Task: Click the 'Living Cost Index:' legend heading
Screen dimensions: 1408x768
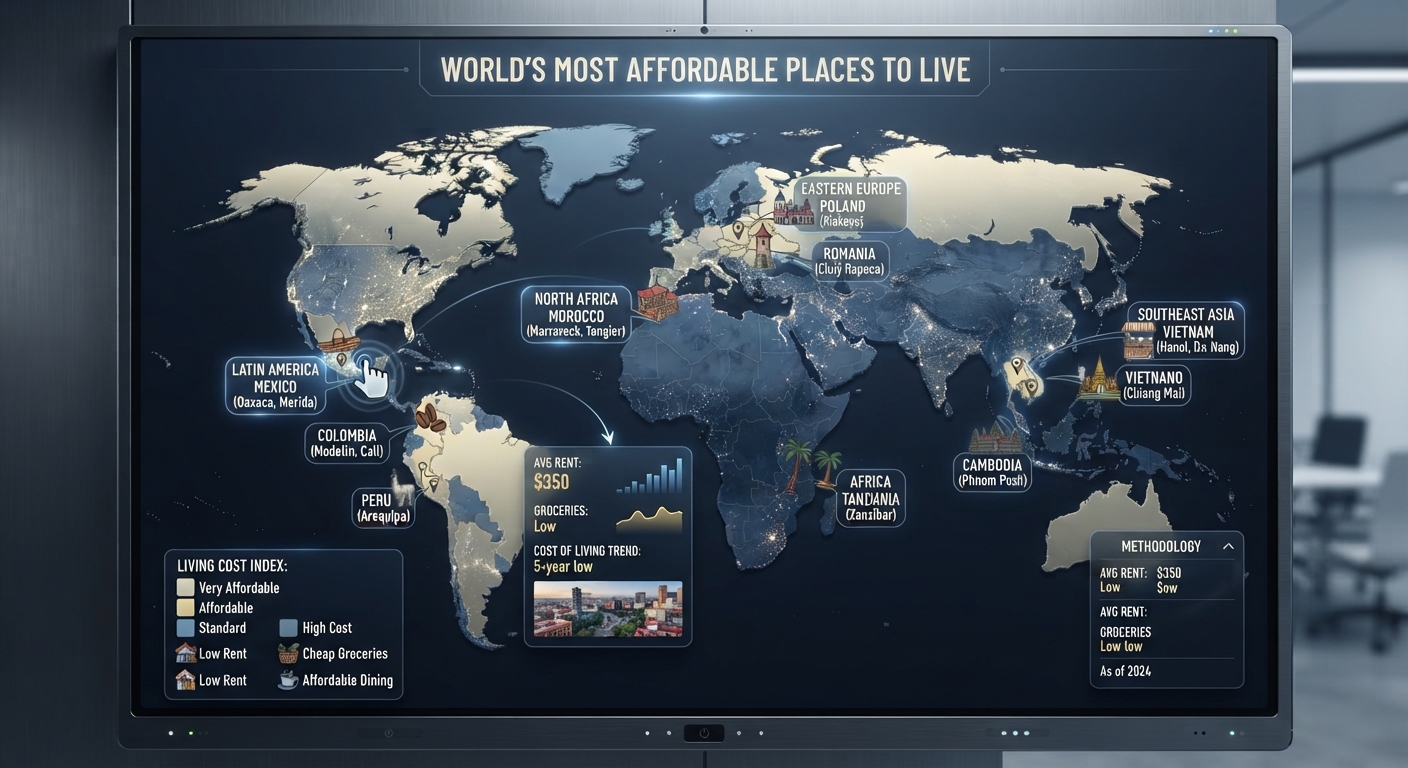Action: click(232, 566)
